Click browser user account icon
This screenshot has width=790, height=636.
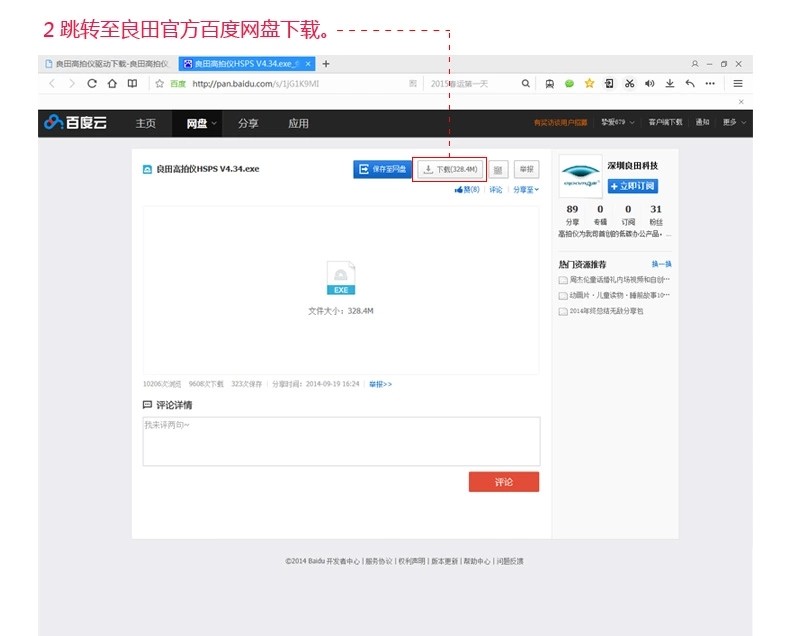coord(695,64)
